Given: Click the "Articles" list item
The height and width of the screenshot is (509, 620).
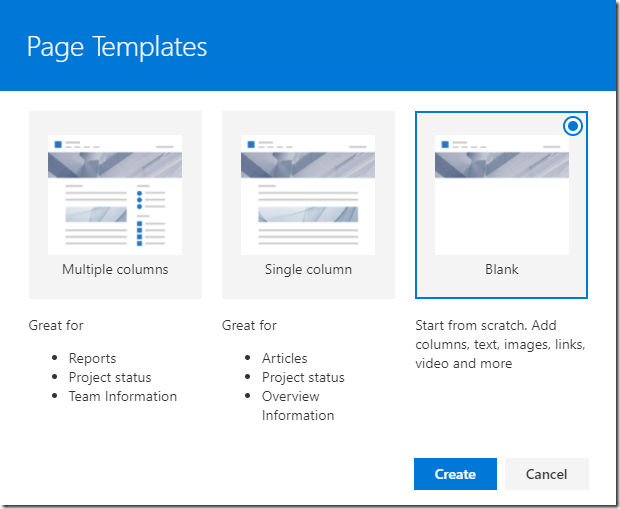Looking at the screenshot, I should 284,358.
